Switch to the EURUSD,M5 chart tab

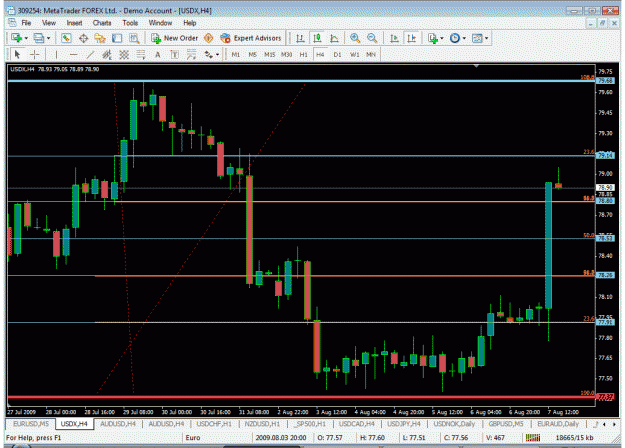[31, 424]
